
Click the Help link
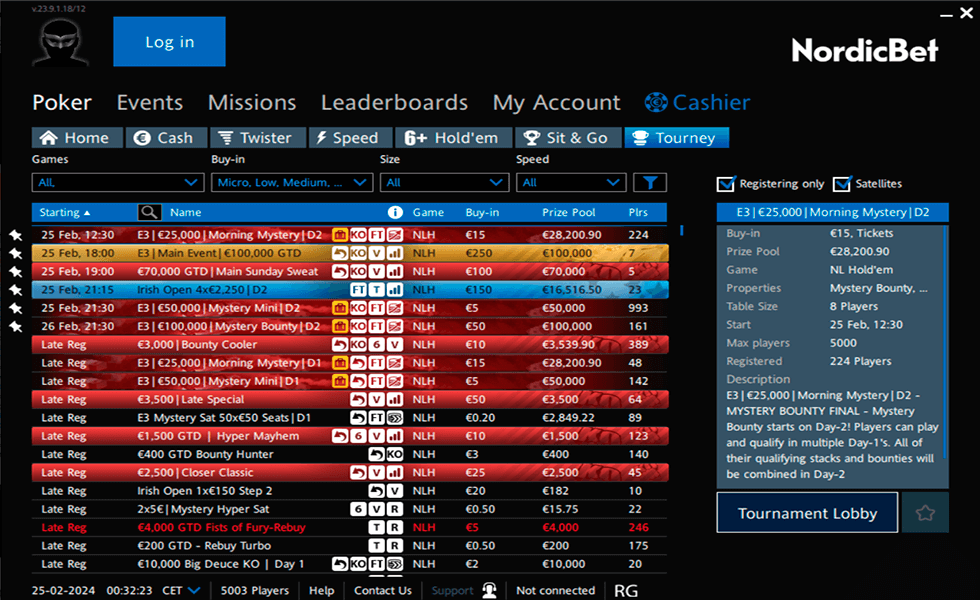pyautogui.click(x=321, y=590)
